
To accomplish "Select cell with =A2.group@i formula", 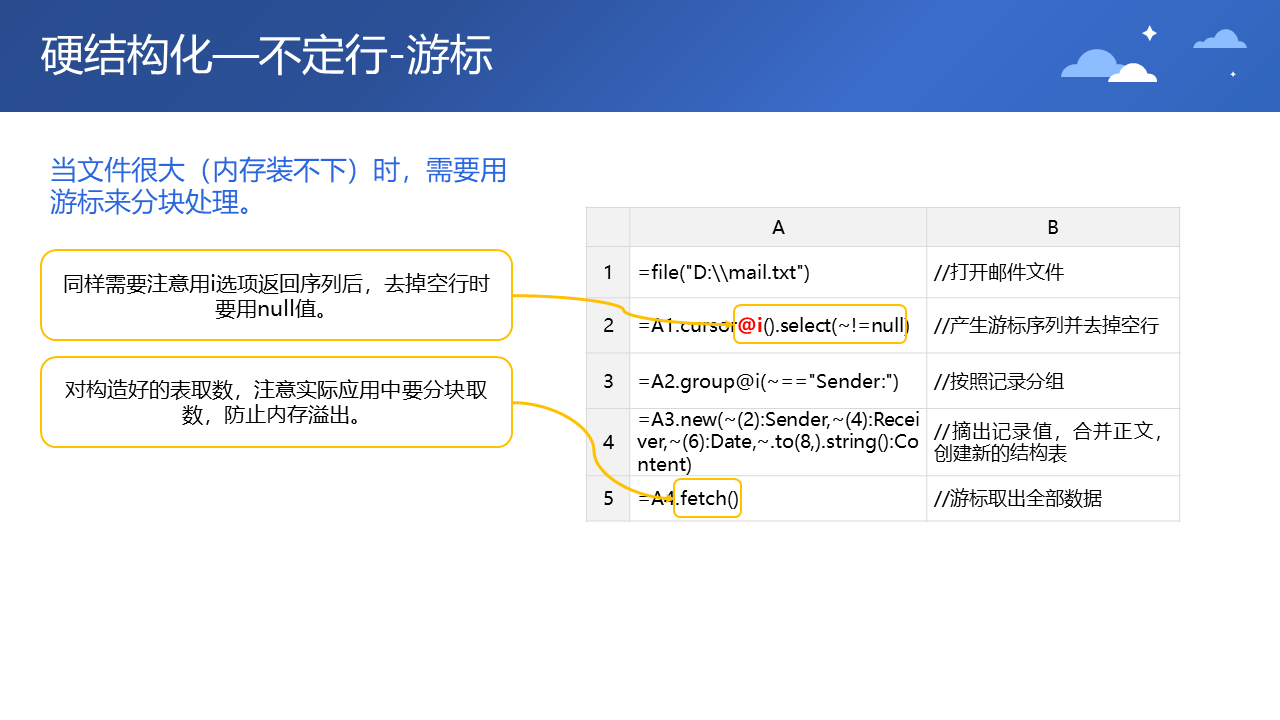I will (x=778, y=381).
